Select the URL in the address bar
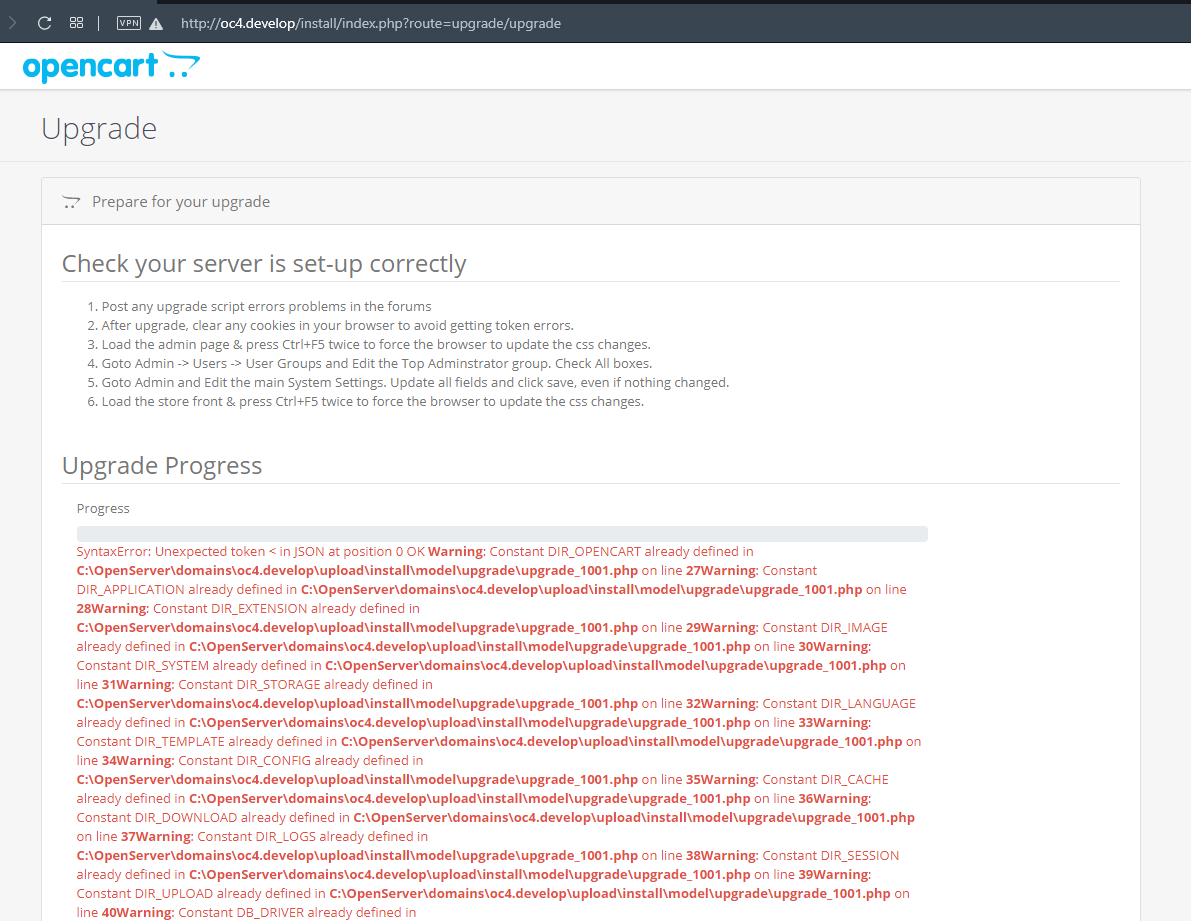The image size is (1191, 921). pyautogui.click(x=371, y=24)
